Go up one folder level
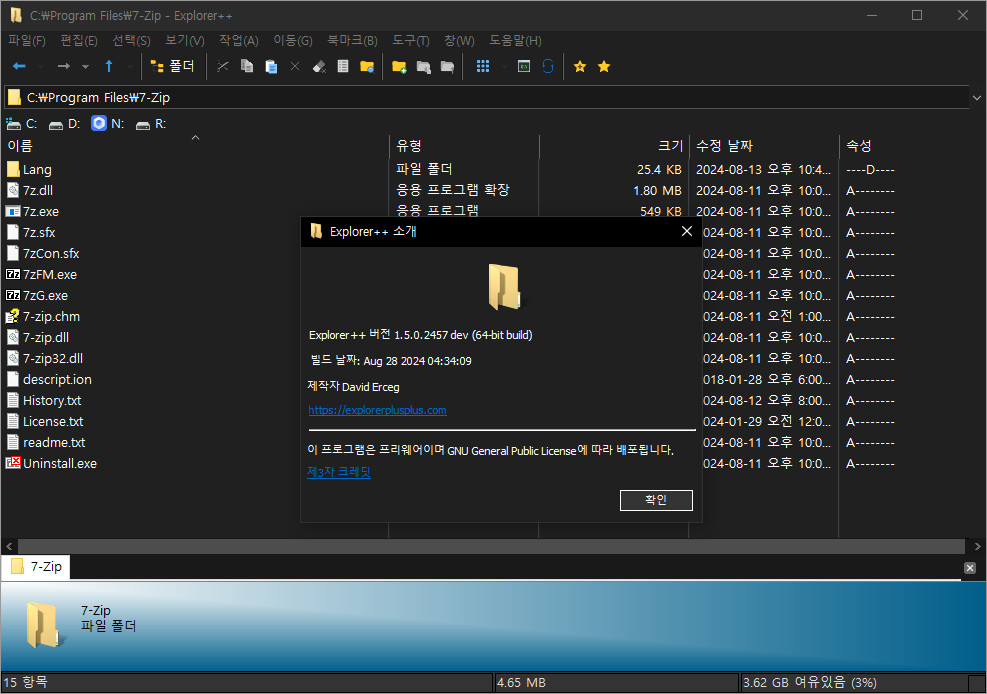 coord(109,66)
